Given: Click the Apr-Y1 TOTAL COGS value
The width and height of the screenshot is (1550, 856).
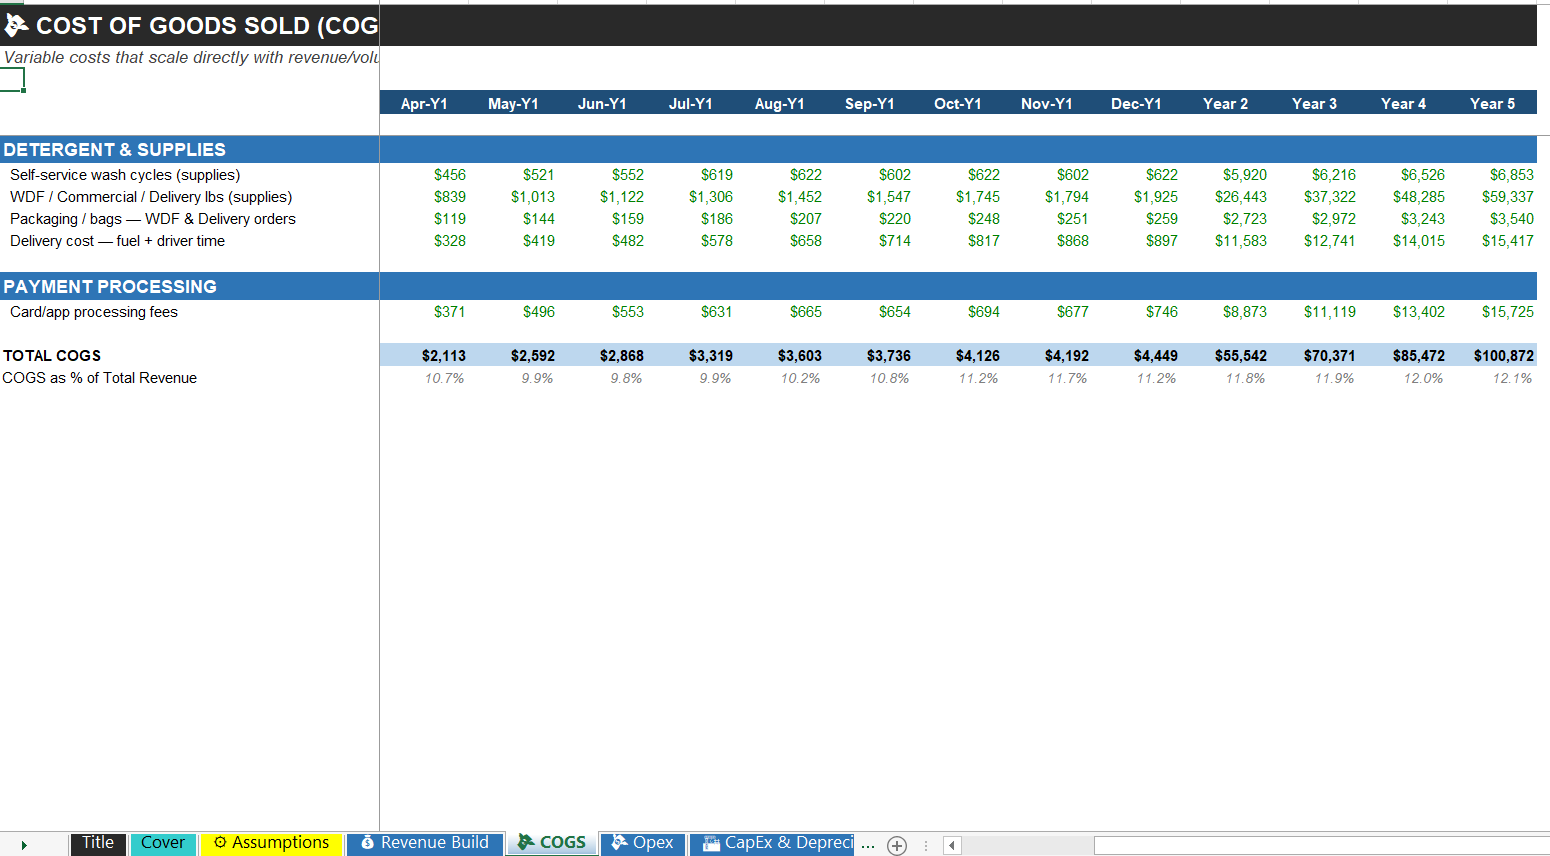Looking at the screenshot, I should point(443,356).
